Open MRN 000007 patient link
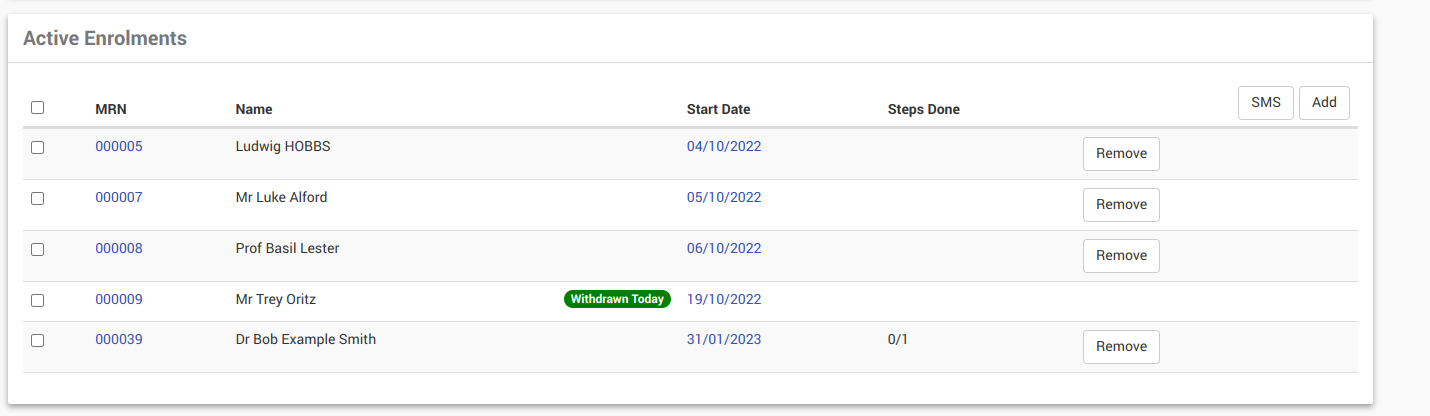The width and height of the screenshot is (1430, 416). (119, 197)
